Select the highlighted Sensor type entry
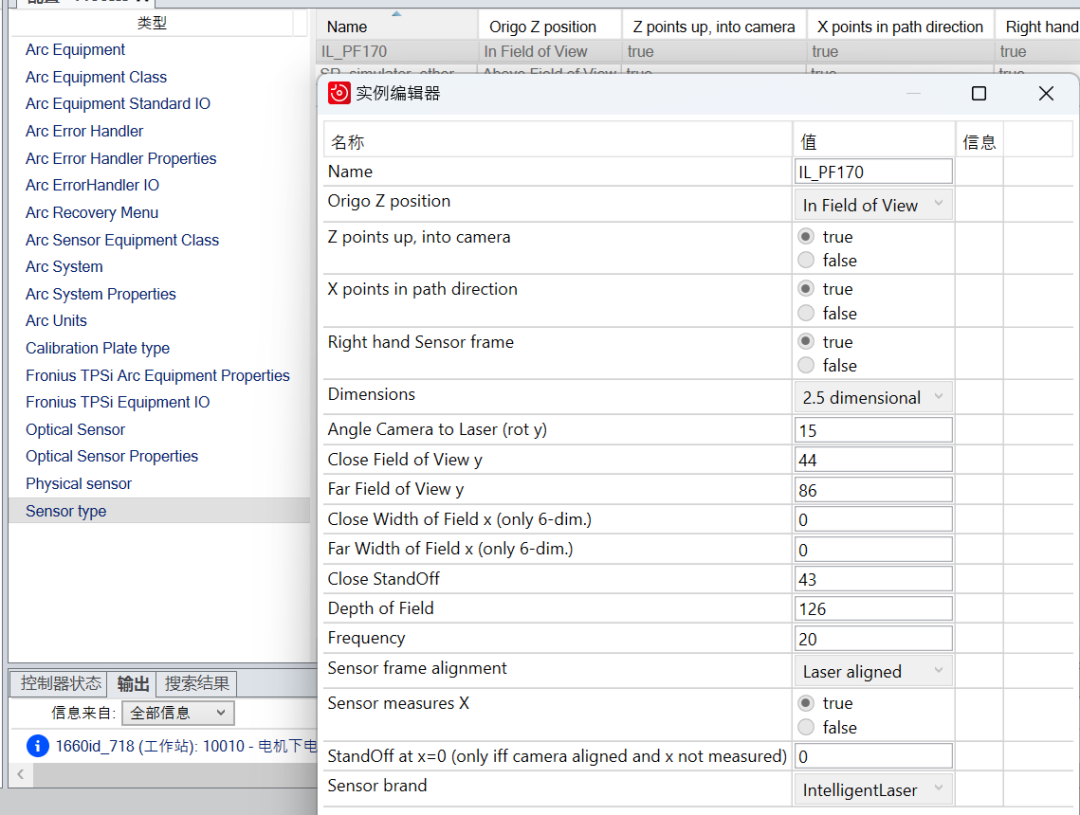The image size is (1080, 815). (x=159, y=511)
